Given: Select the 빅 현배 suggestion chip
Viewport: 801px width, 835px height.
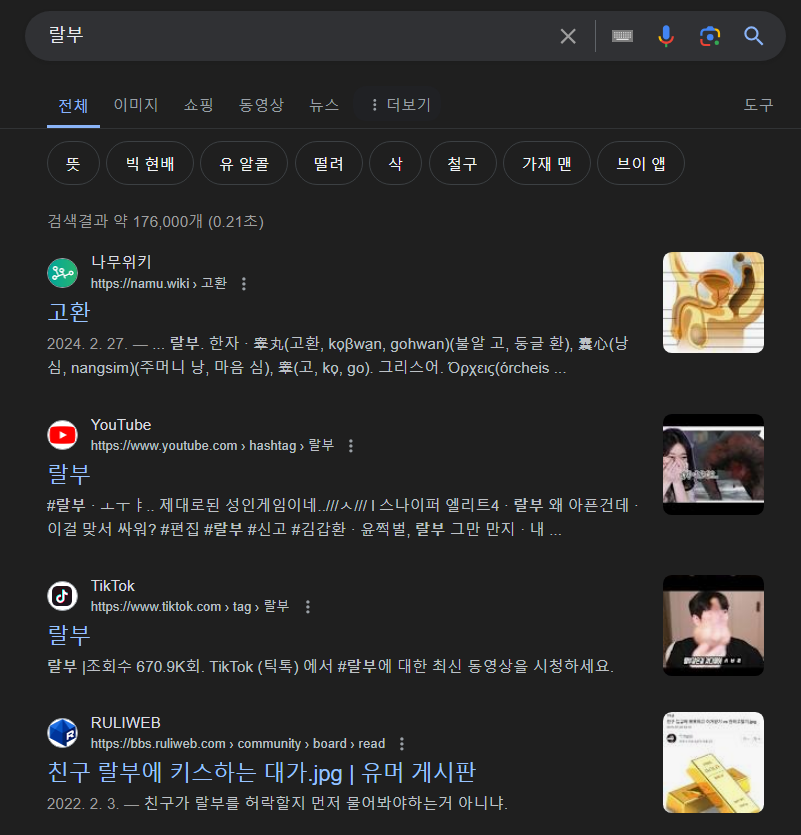Looking at the screenshot, I should click(150, 163).
